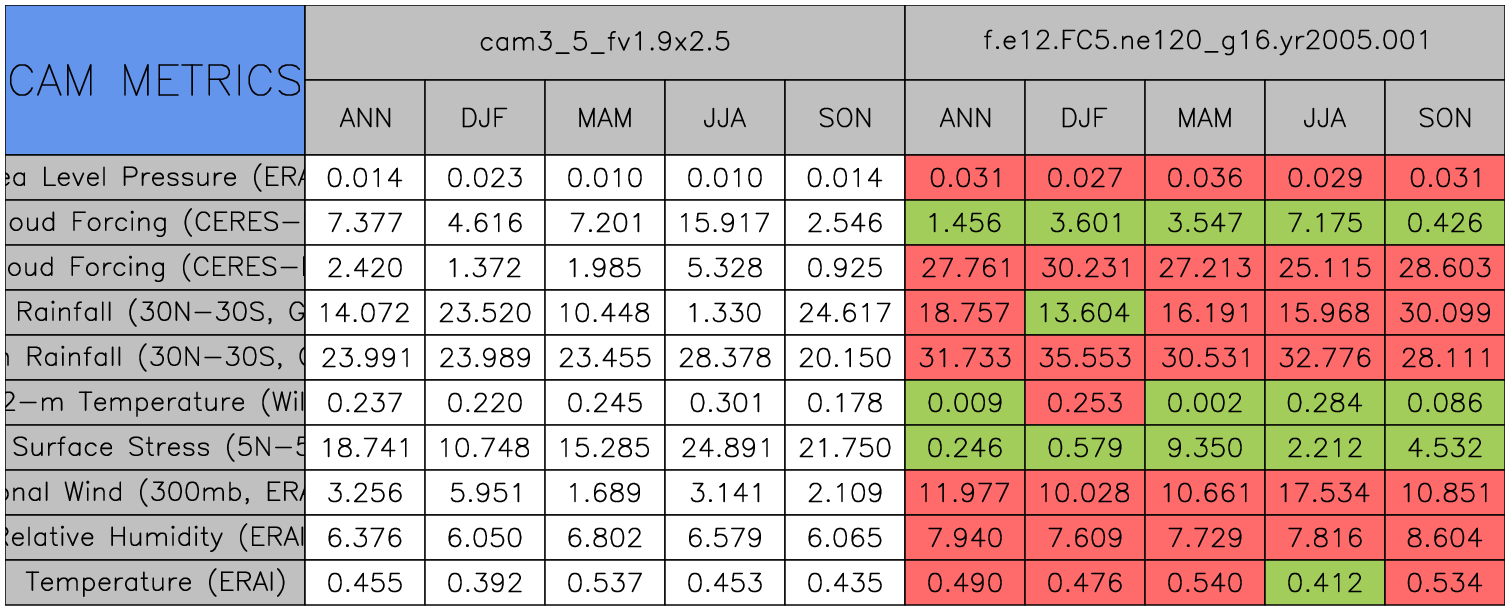Click the blue CAM METRICS title cell
This screenshot has width=1510, height=611.
(x=154, y=80)
